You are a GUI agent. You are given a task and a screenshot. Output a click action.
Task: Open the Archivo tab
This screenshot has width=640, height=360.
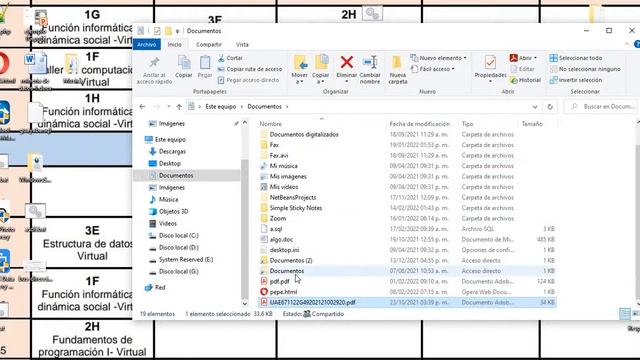click(147, 44)
